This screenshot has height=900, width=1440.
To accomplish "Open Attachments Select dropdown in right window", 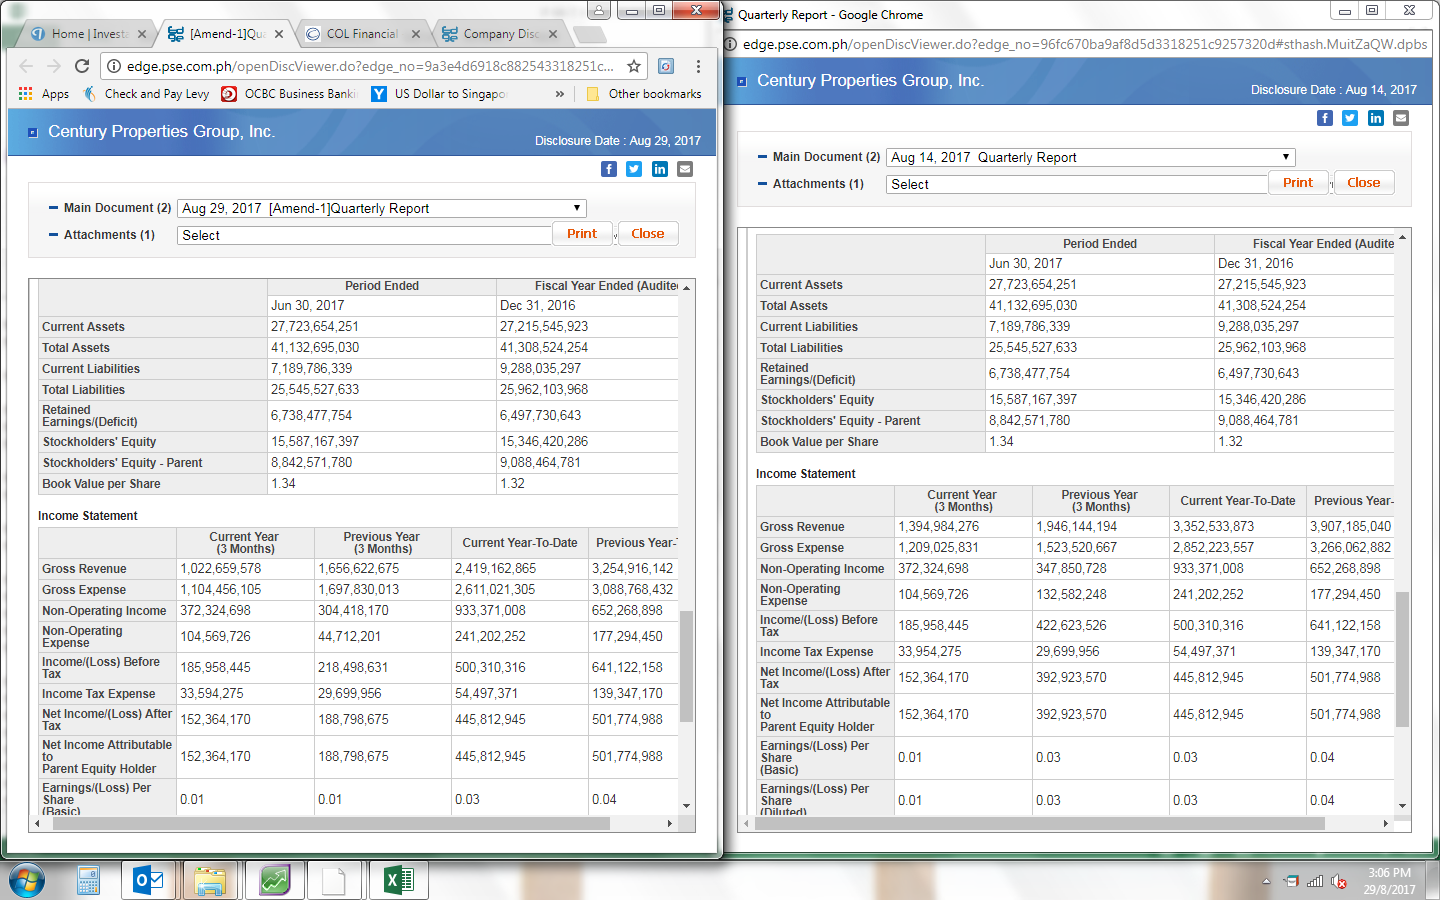I will pyautogui.click(x=1077, y=184).
